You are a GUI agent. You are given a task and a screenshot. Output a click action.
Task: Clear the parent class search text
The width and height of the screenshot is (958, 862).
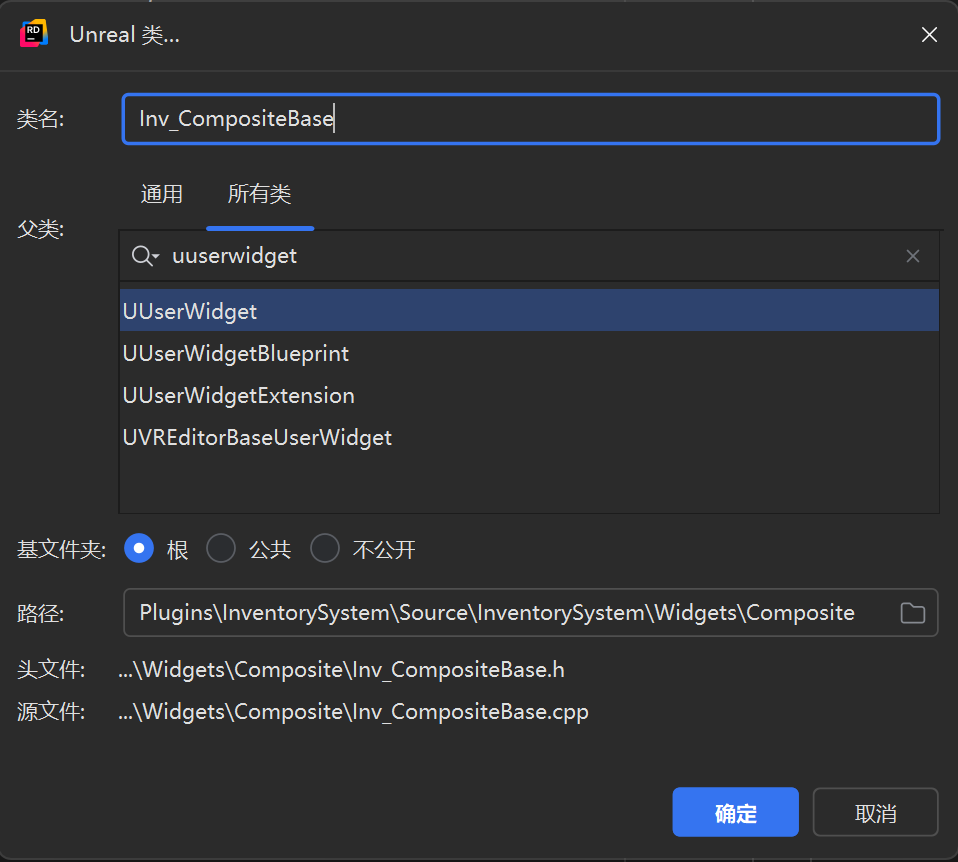pos(912,256)
